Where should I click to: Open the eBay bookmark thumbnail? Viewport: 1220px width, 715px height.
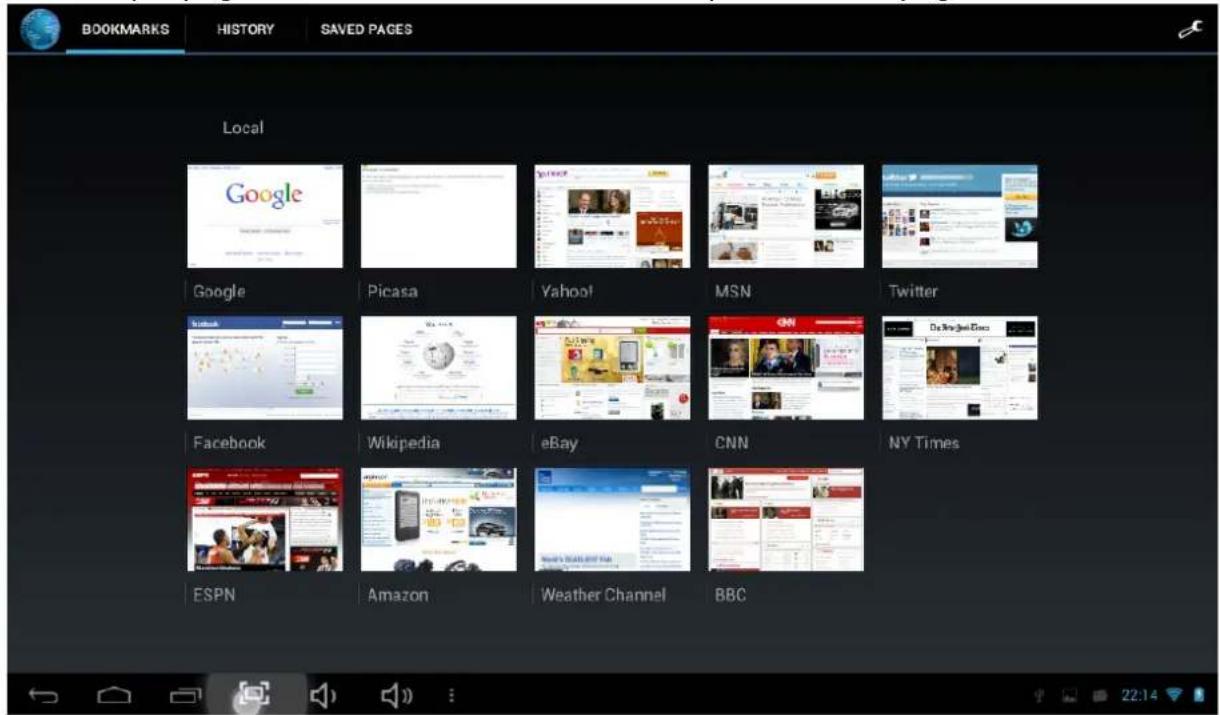pyautogui.click(x=612, y=368)
